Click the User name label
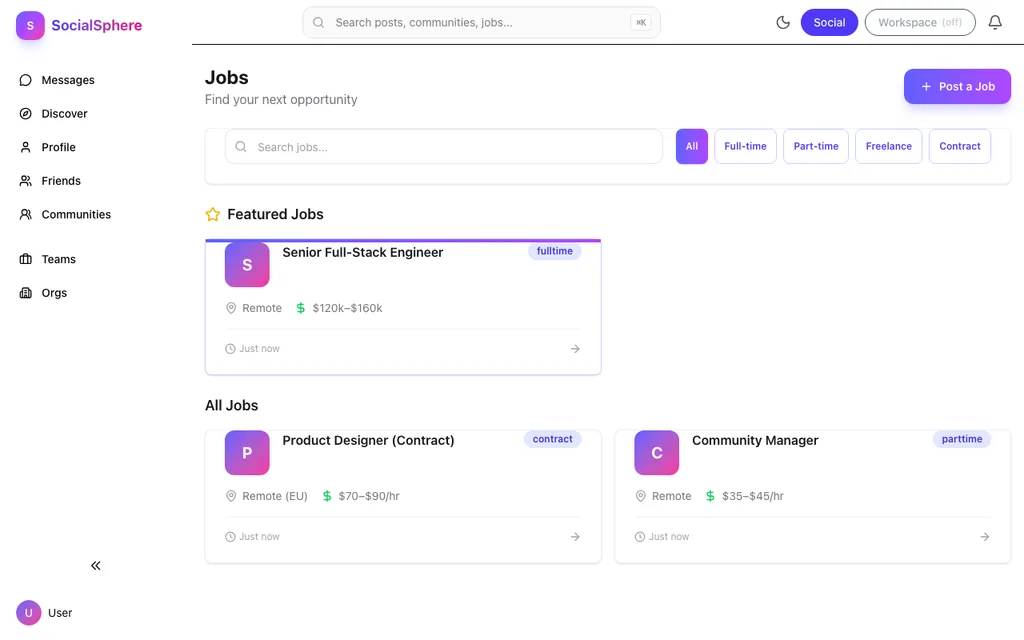The height and width of the screenshot is (640, 1024). tap(60, 613)
